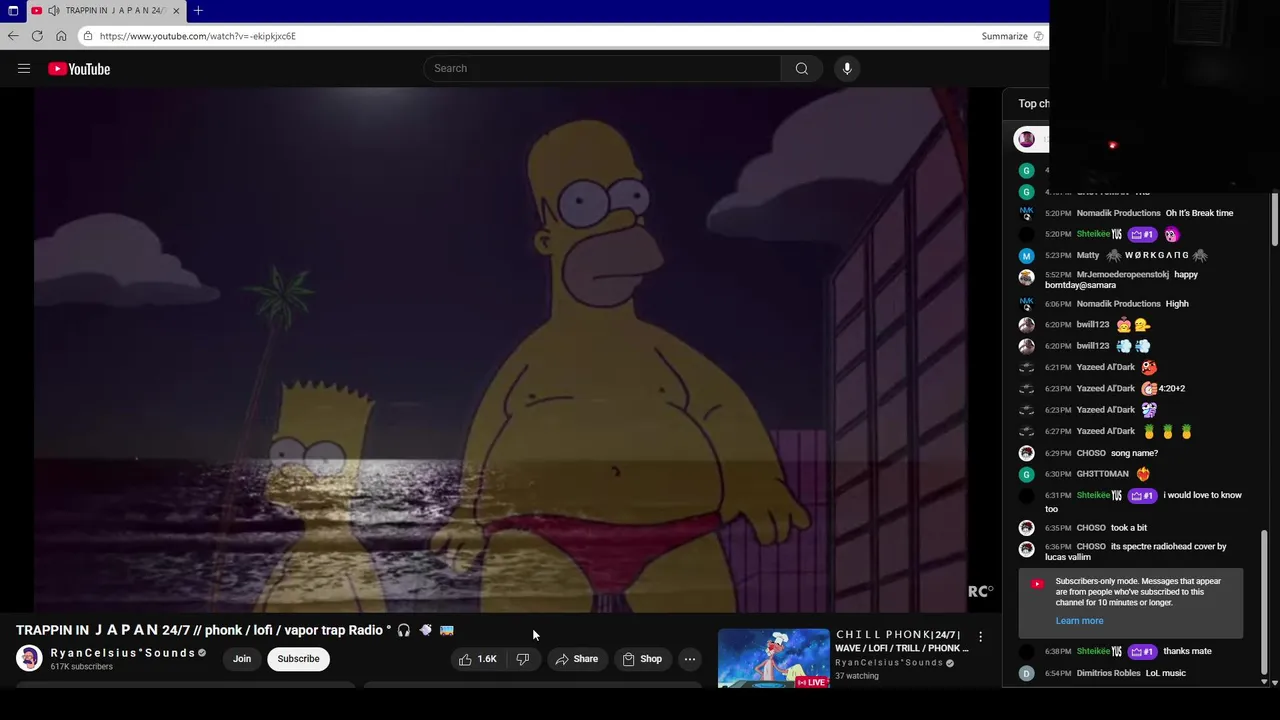Open the browser home page icon
The height and width of the screenshot is (720, 1280).
point(61,36)
